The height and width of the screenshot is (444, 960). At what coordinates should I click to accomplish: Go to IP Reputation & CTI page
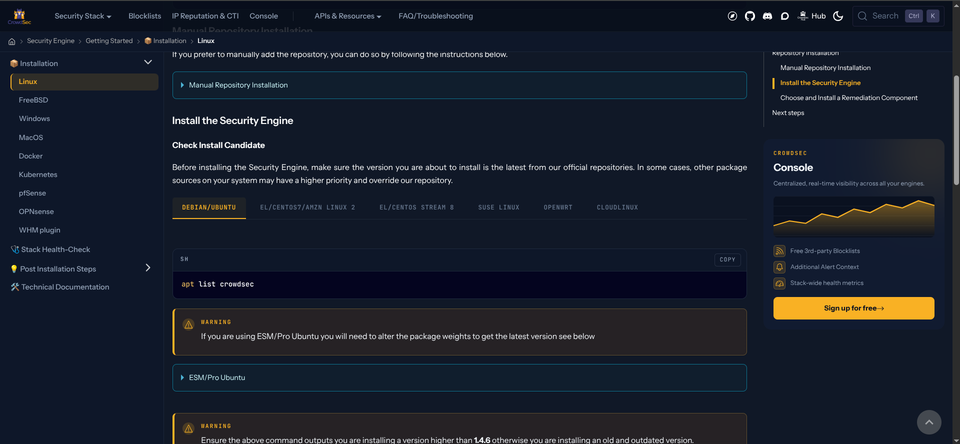click(x=205, y=16)
